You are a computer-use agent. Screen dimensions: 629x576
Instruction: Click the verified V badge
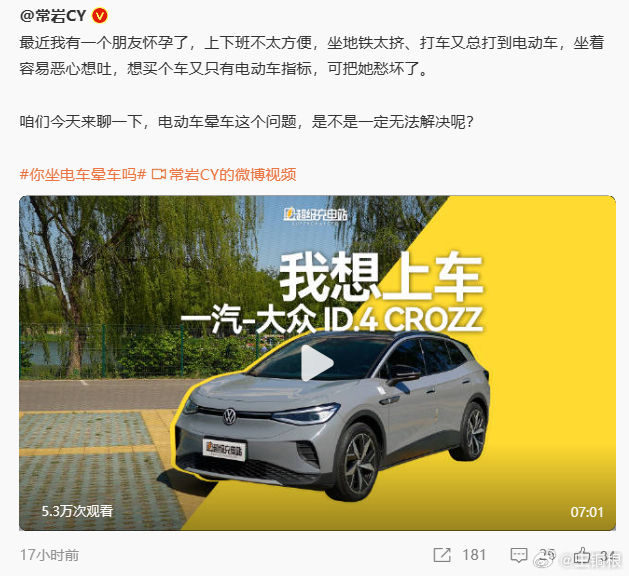click(99, 16)
